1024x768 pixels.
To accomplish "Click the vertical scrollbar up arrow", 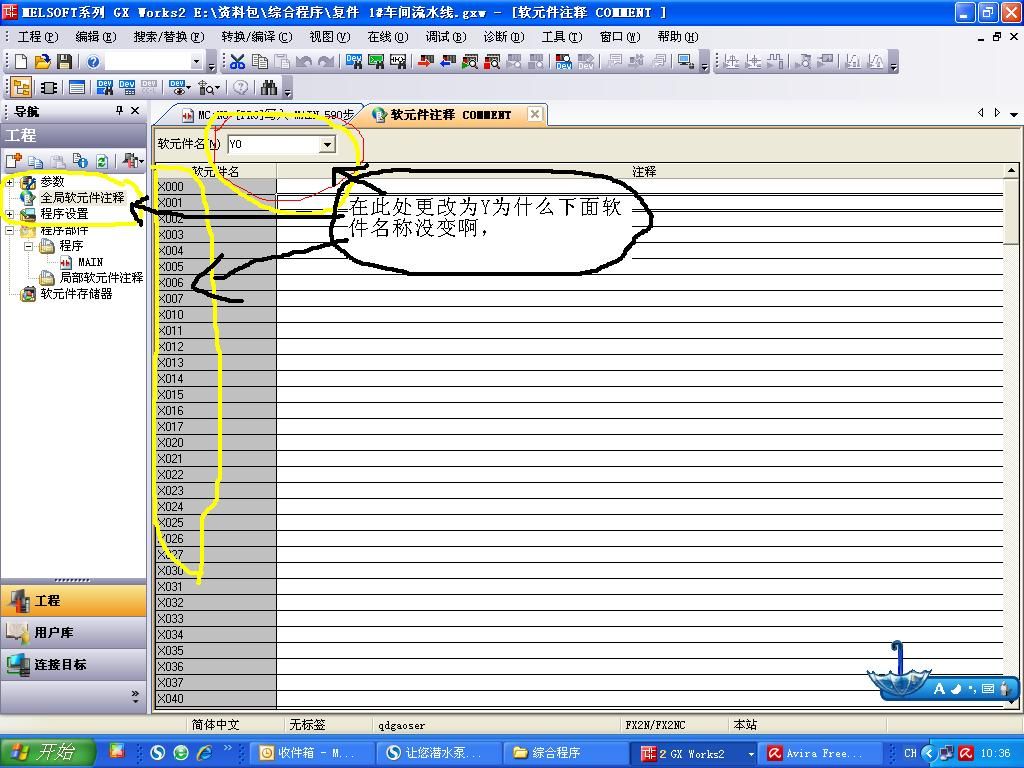I will tap(1011, 170).
